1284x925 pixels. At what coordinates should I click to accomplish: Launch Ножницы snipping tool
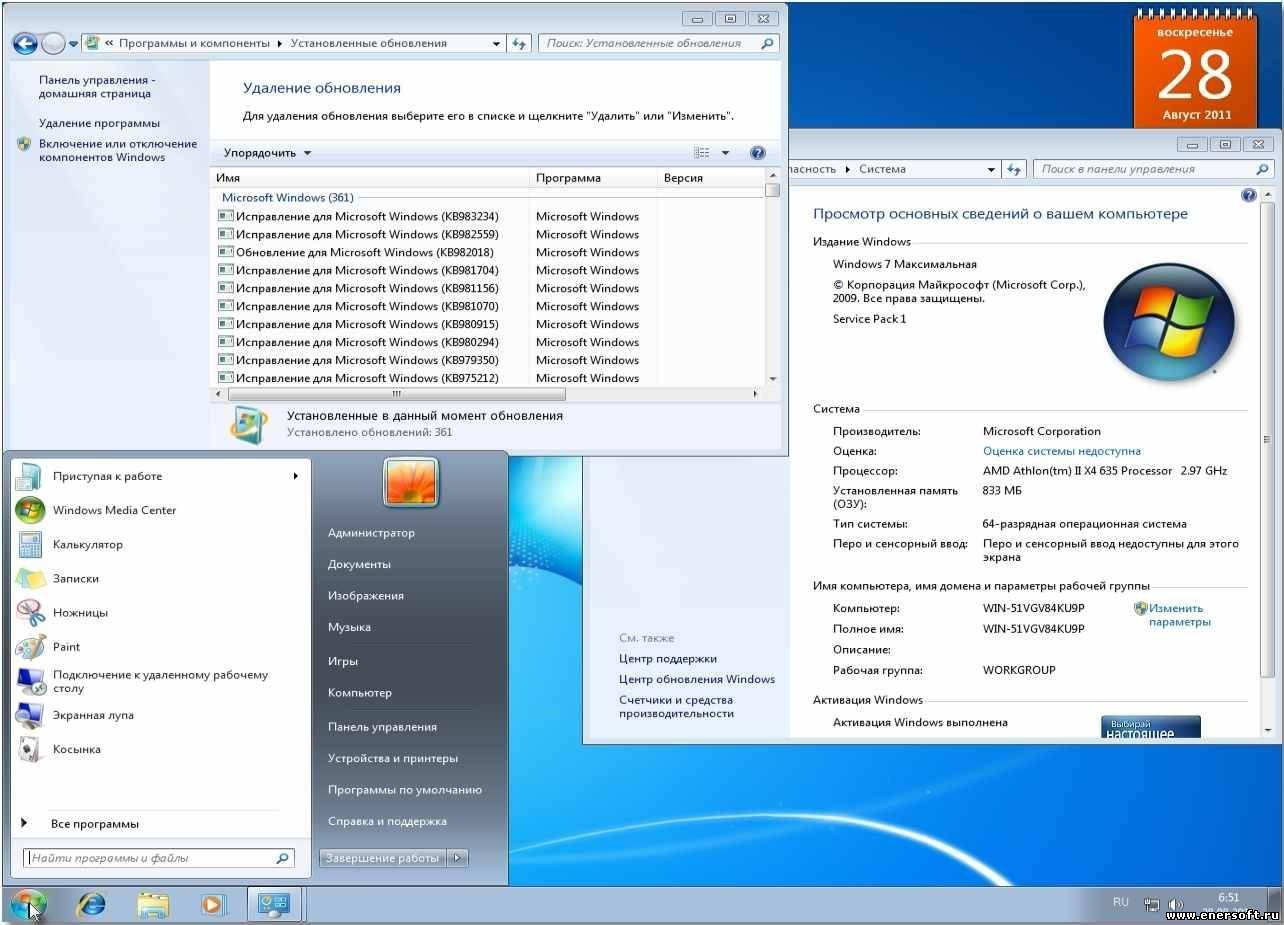click(x=80, y=612)
